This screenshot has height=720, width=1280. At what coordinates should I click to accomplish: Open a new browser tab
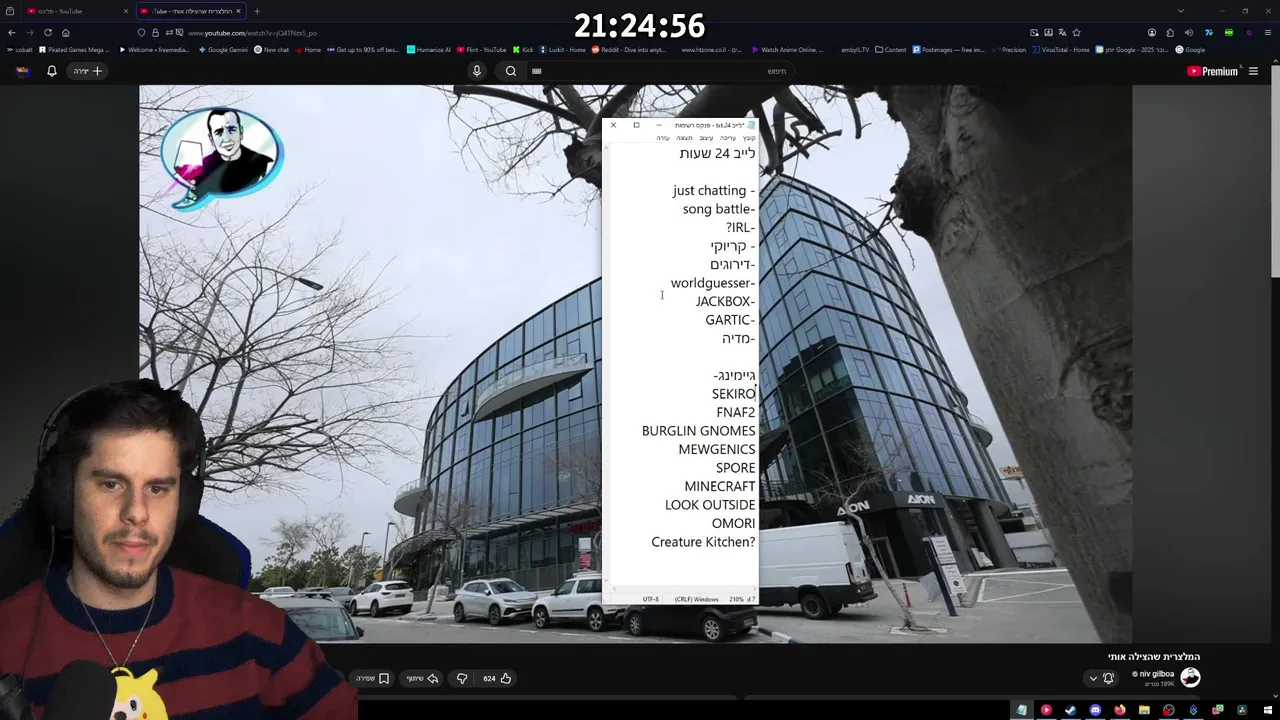point(257,11)
